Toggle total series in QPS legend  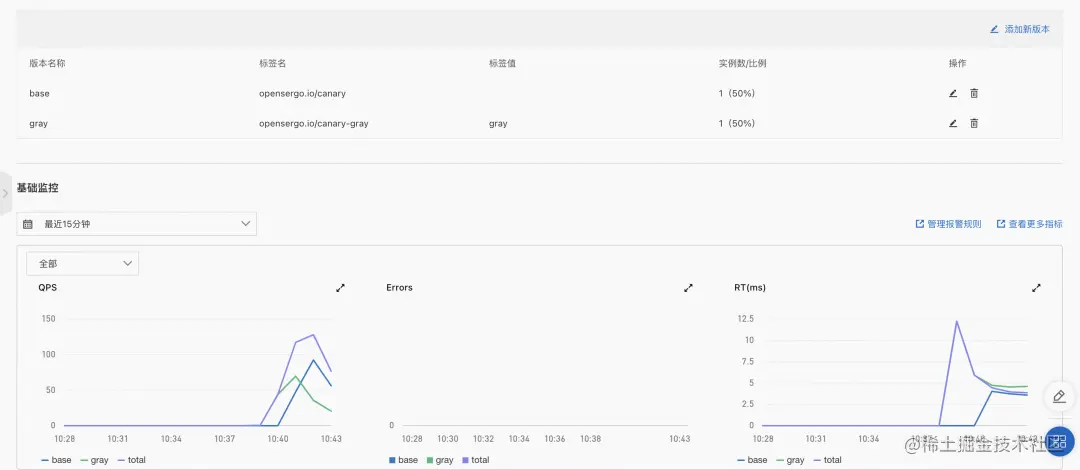click(132, 460)
